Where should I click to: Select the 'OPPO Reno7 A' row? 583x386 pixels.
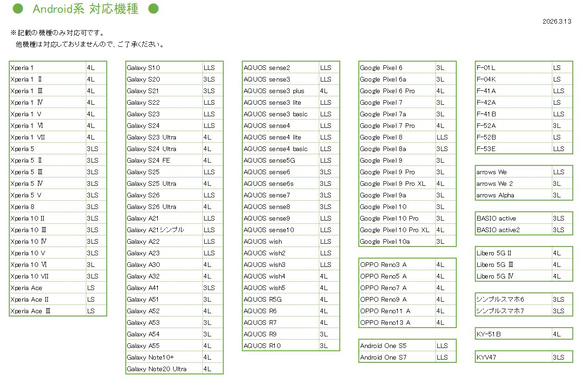click(407, 288)
